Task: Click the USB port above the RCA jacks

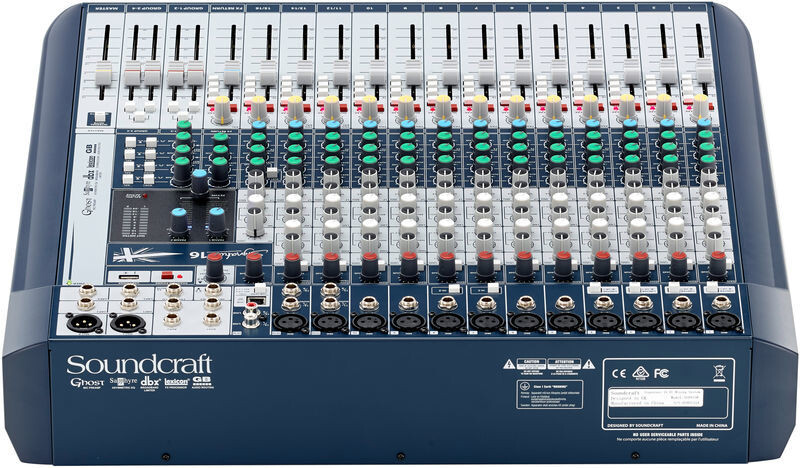Action: (x=255, y=300)
